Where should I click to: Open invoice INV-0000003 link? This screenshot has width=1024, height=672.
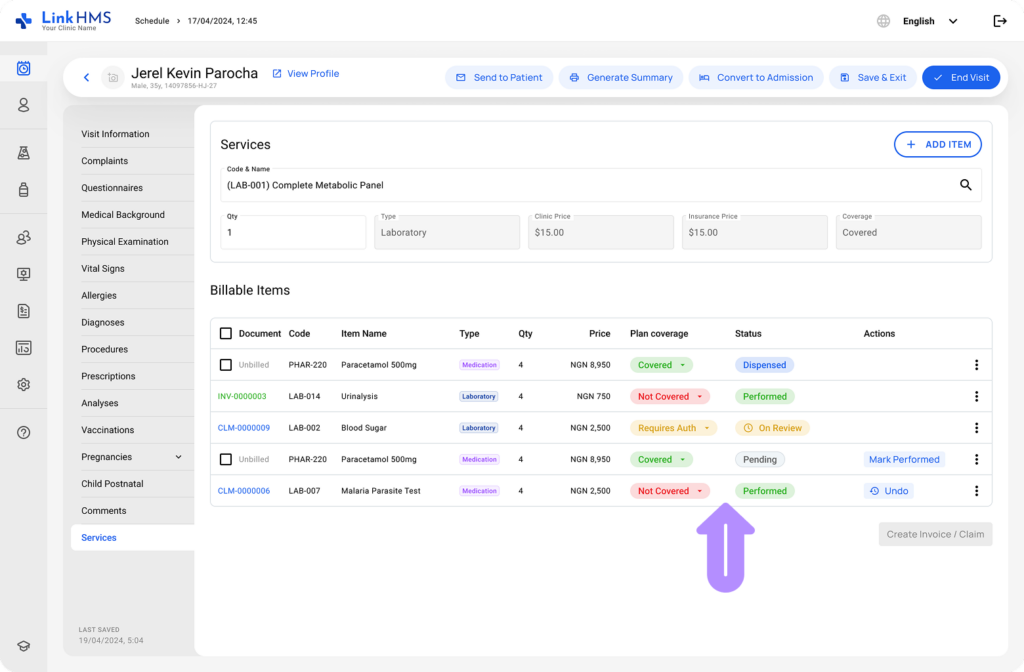pos(242,396)
